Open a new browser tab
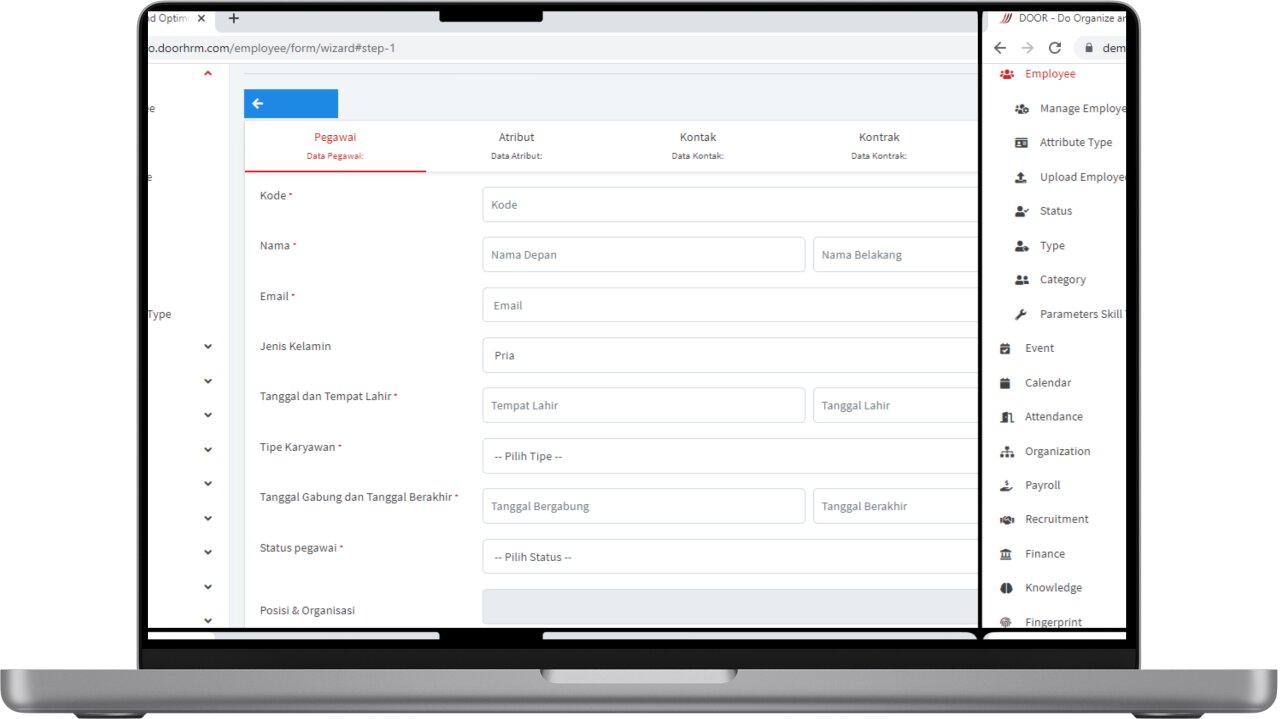 click(234, 18)
